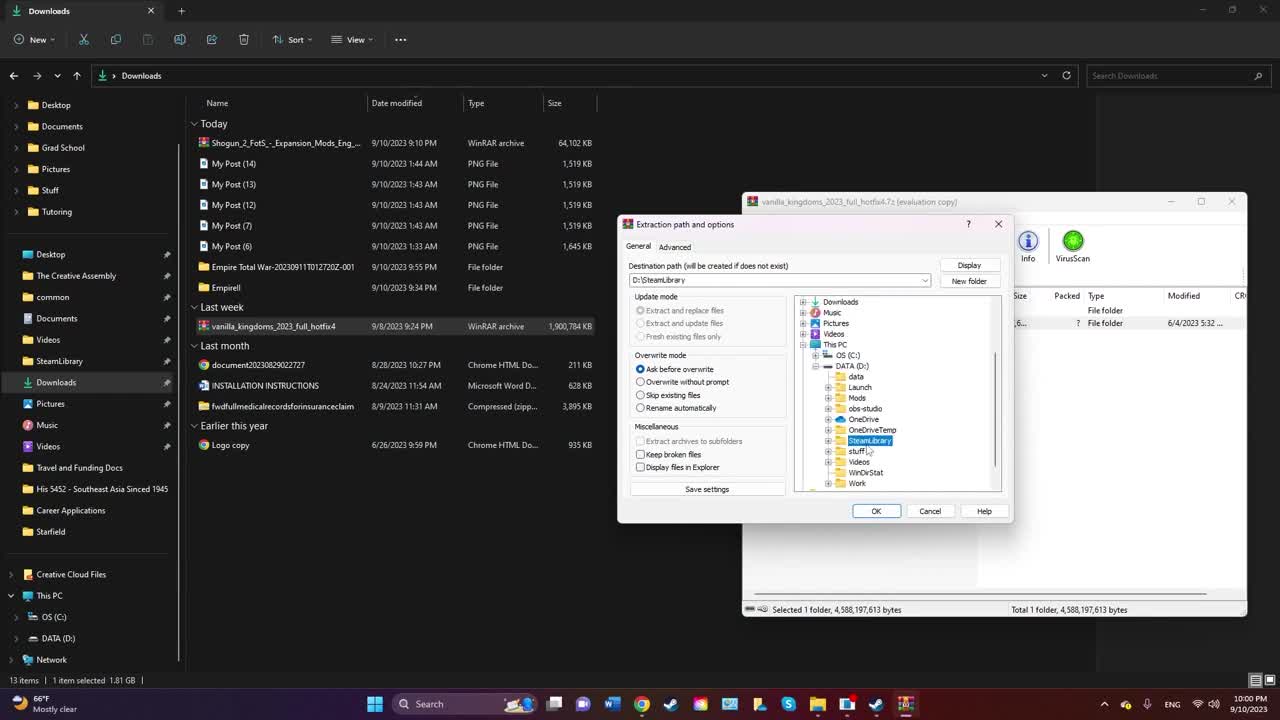Delete the selected file using the trash icon
The image size is (1280, 720).
point(243,39)
